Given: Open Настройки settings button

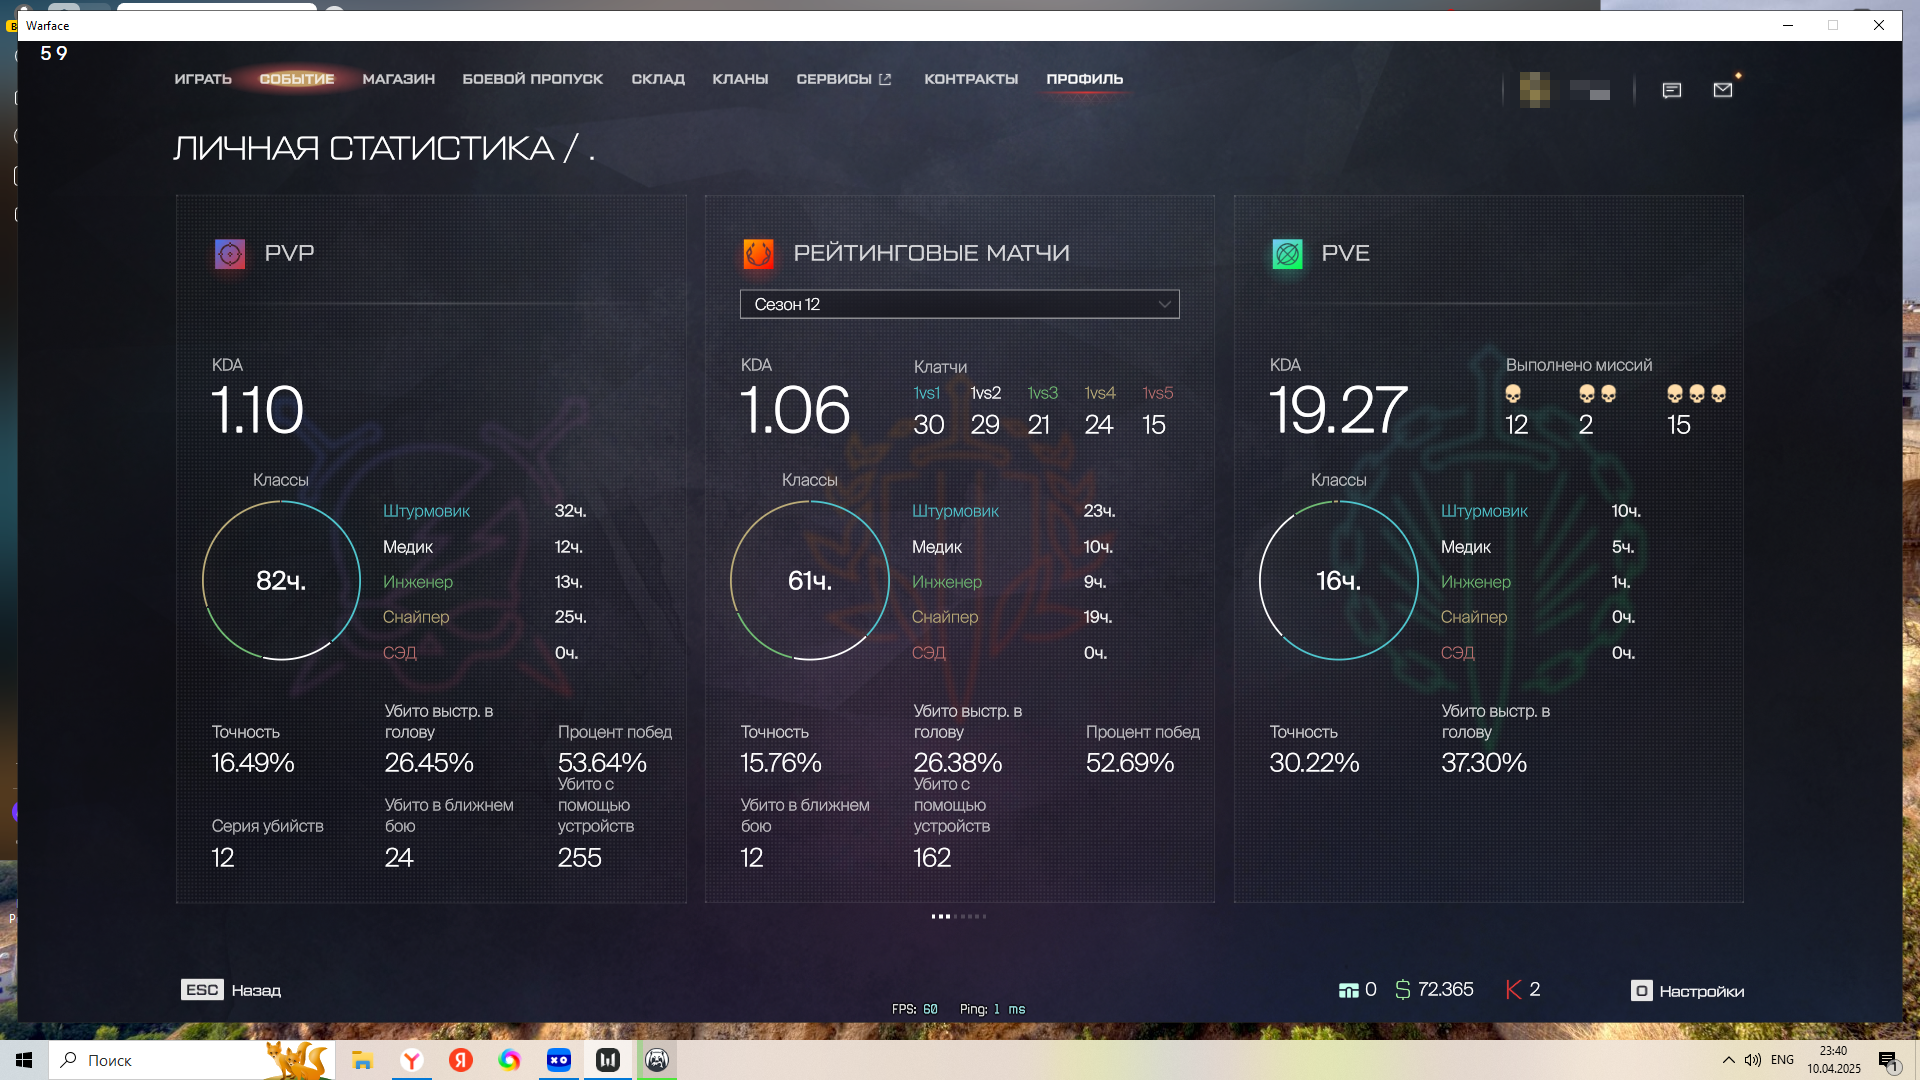Looking at the screenshot, I should (x=1688, y=991).
